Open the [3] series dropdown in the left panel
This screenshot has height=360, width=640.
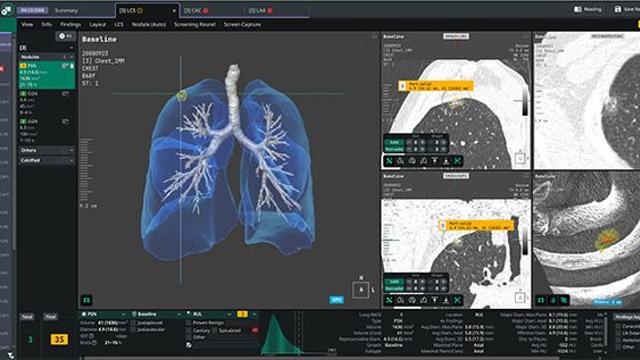(46, 48)
